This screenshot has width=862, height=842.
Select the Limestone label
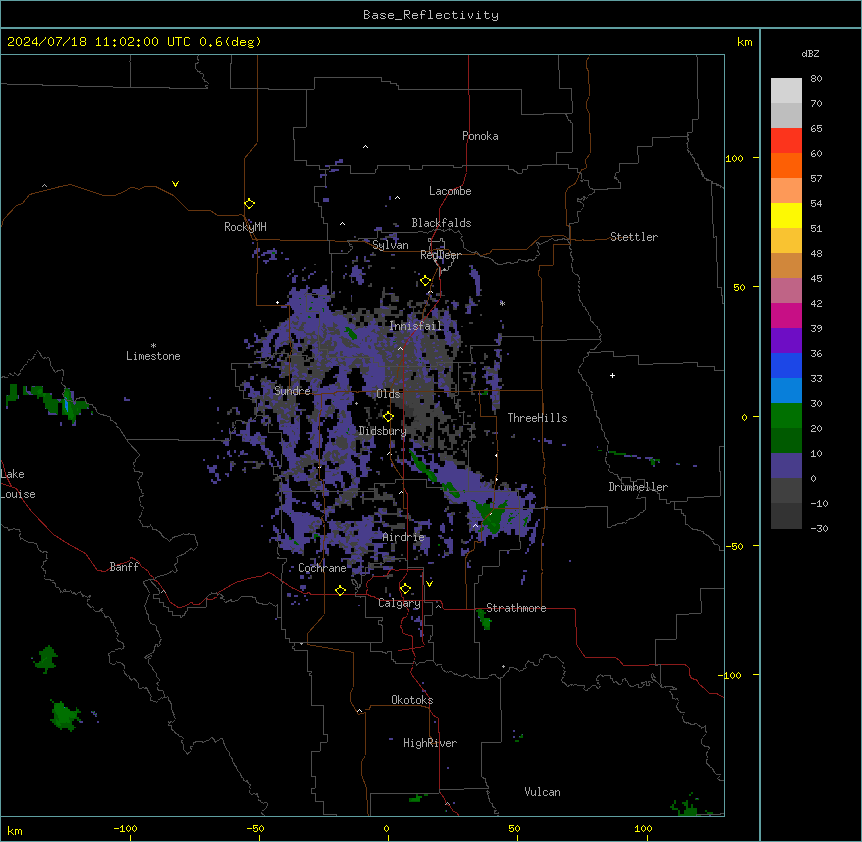click(x=153, y=356)
